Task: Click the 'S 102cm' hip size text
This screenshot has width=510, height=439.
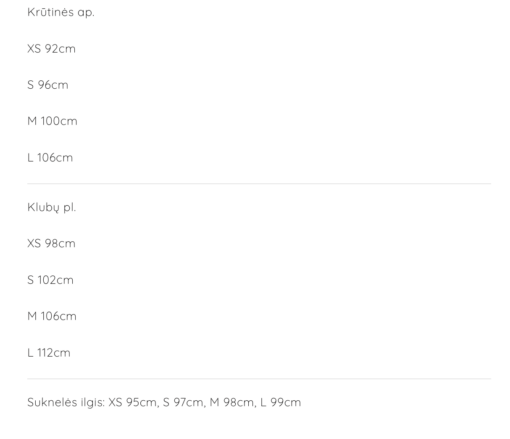Action: pos(50,280)
